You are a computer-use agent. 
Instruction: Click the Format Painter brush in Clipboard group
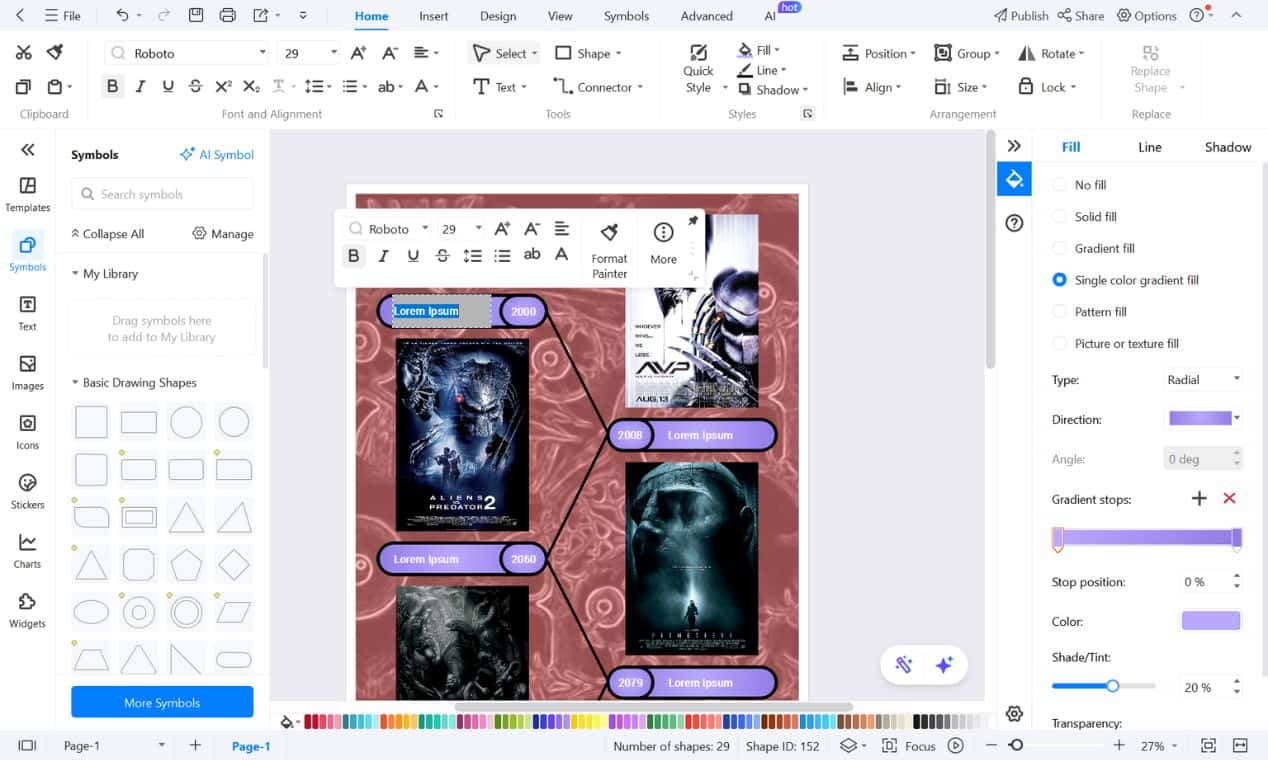55,53
